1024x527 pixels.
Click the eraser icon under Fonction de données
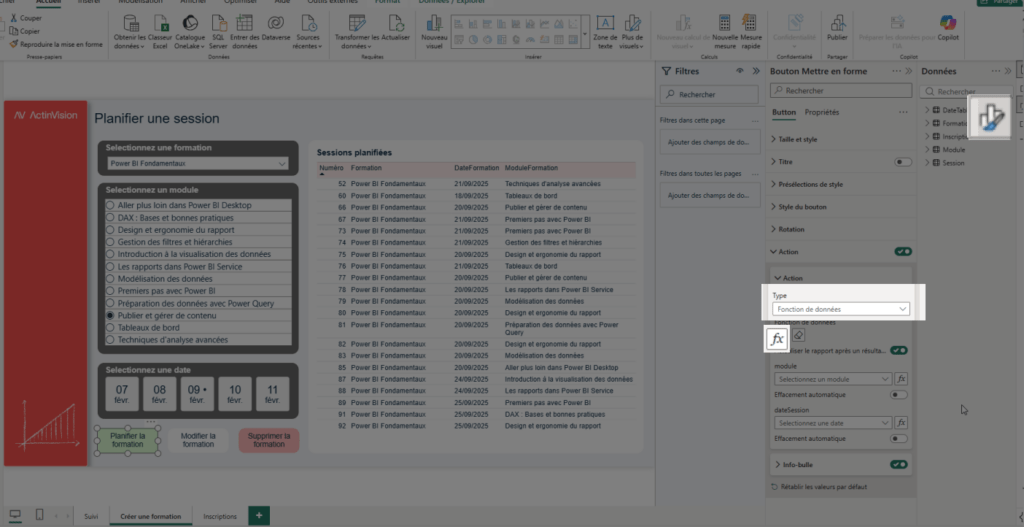pyautogui.click(x=799, y=336)
